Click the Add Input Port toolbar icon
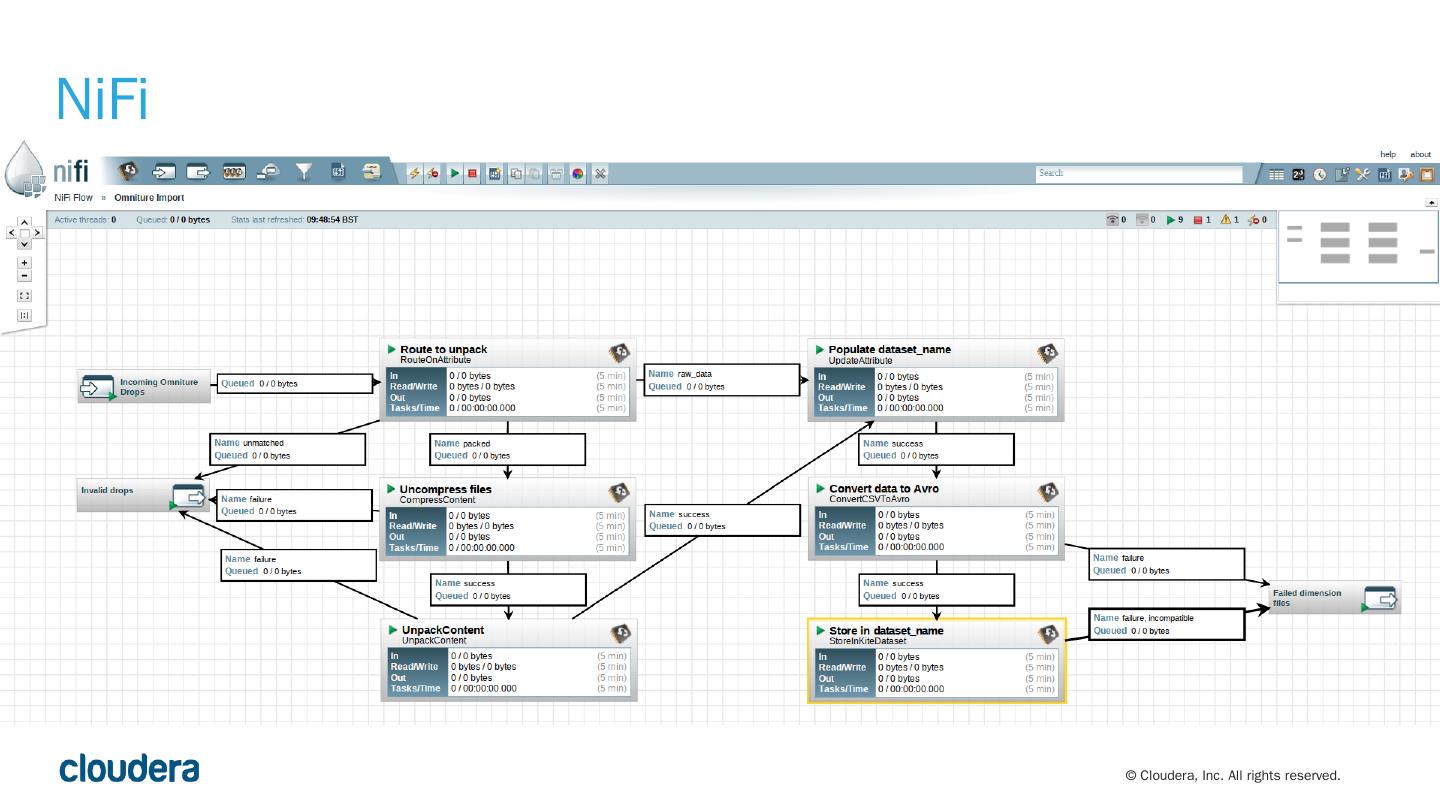This screenshot has width=1440, height=810. [x=163, y=173]
